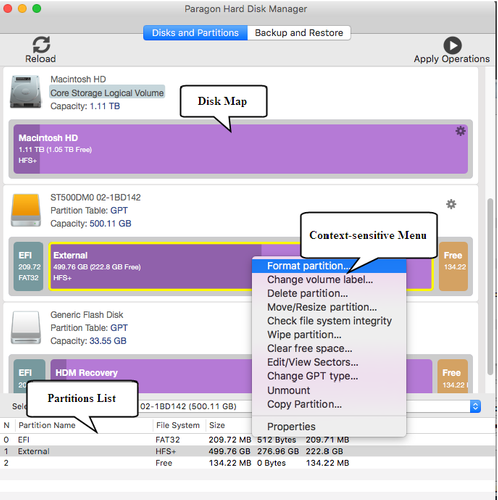Choose Wipe partition... menu item
The width and height of the screenshot is (498, 500).
329,335
